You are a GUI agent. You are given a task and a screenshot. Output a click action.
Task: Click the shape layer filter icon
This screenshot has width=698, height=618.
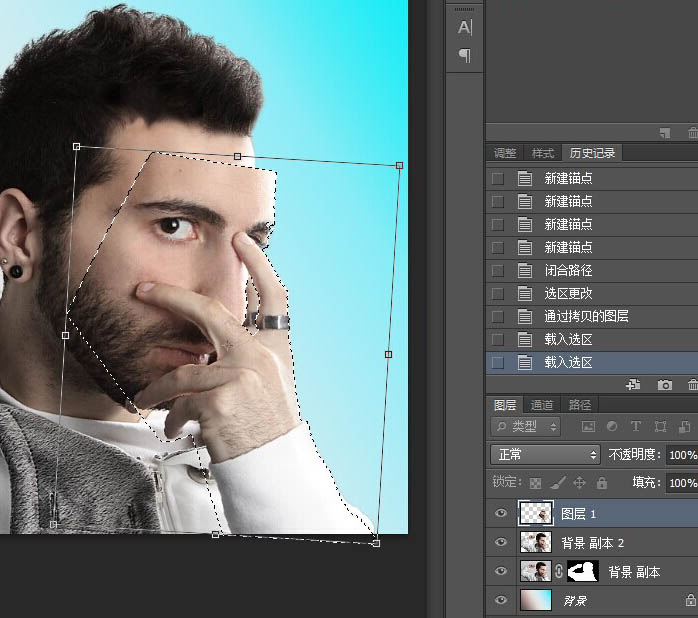click(660, 427)
